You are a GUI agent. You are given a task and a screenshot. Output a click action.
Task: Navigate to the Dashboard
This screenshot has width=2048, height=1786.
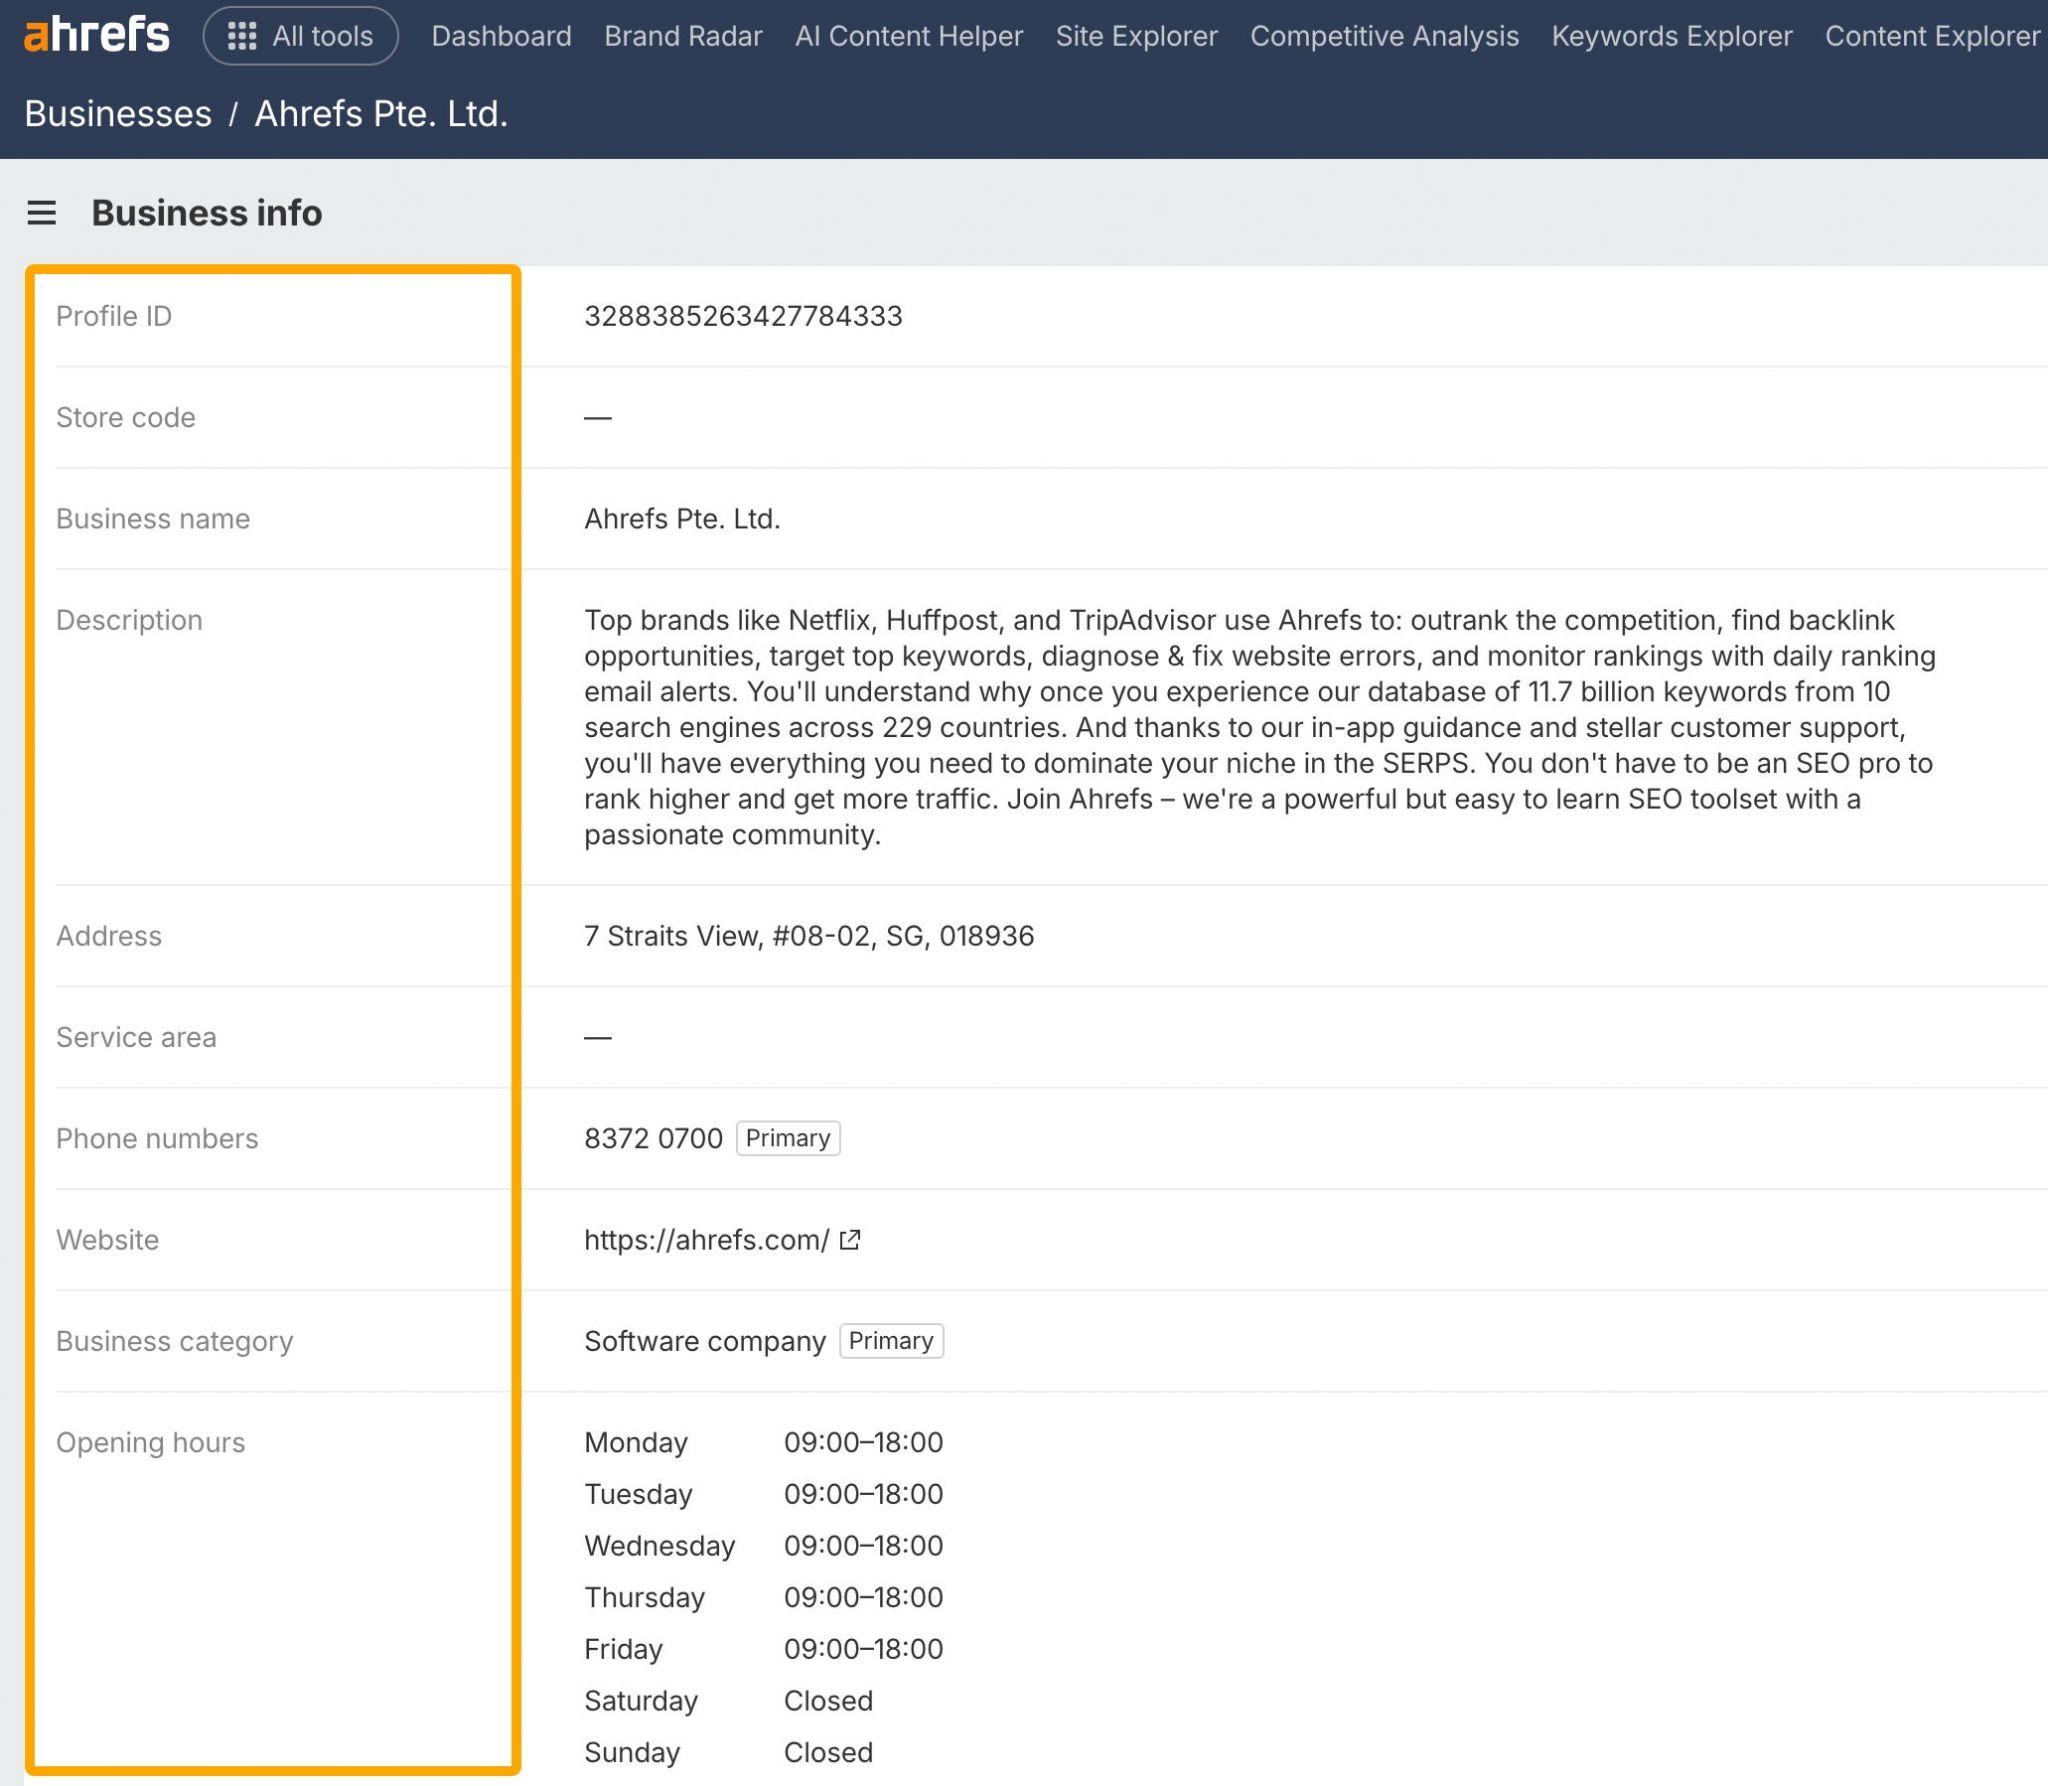(x=501, y=35)
